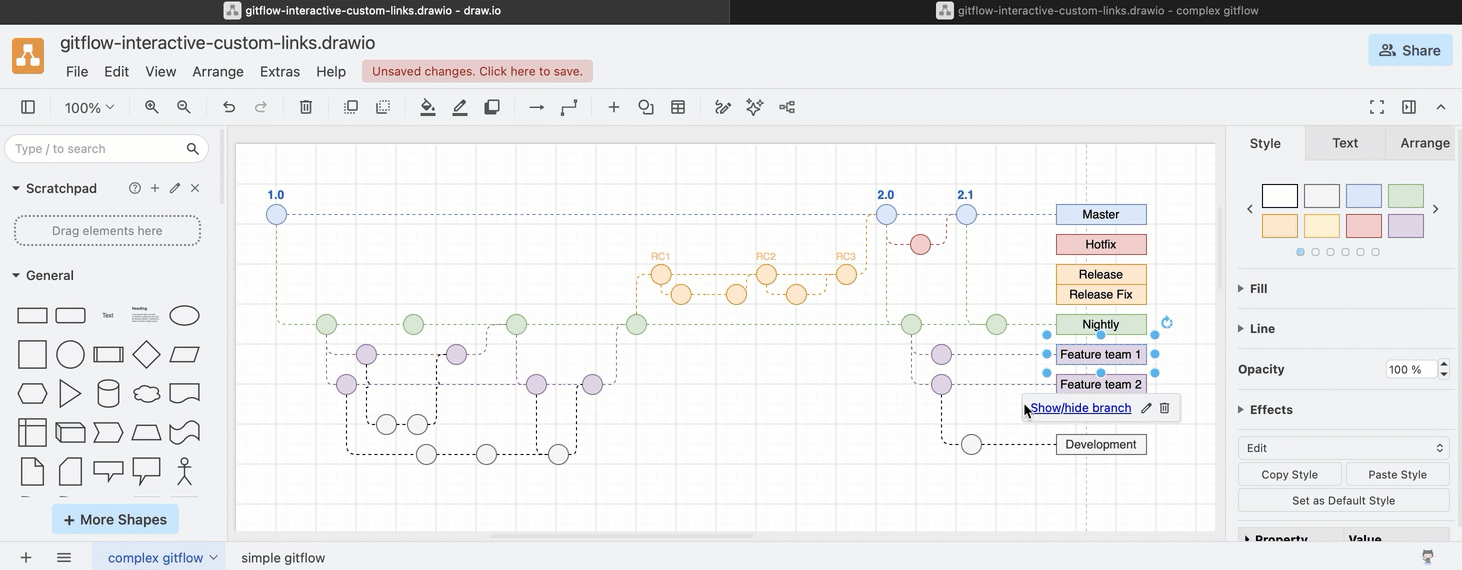Bring selection to front
The image size is (1462, 570).
tap(351, 107)
